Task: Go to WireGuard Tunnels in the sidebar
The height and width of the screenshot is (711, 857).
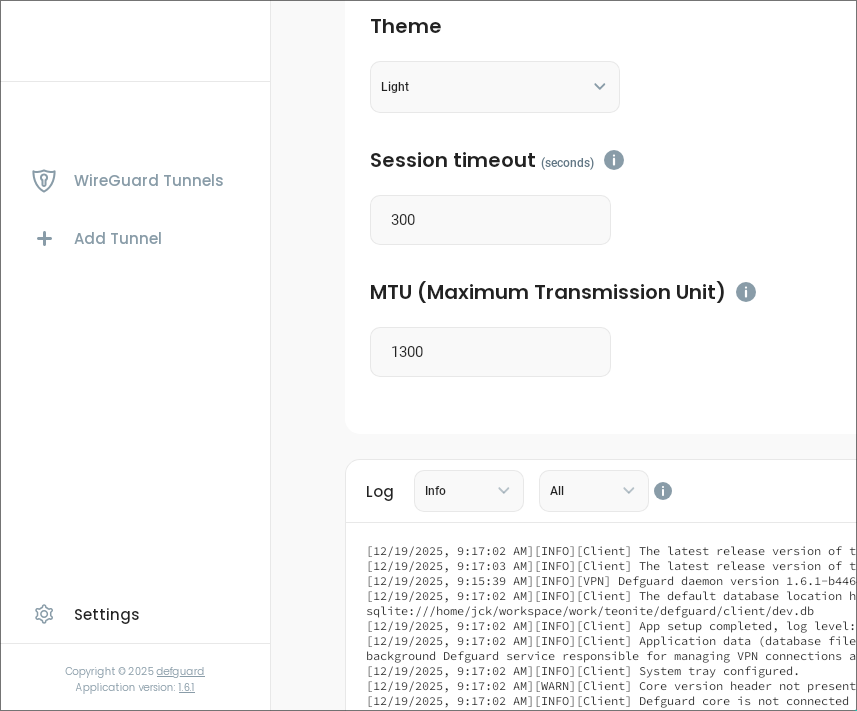Action: (x=148, y=181)
